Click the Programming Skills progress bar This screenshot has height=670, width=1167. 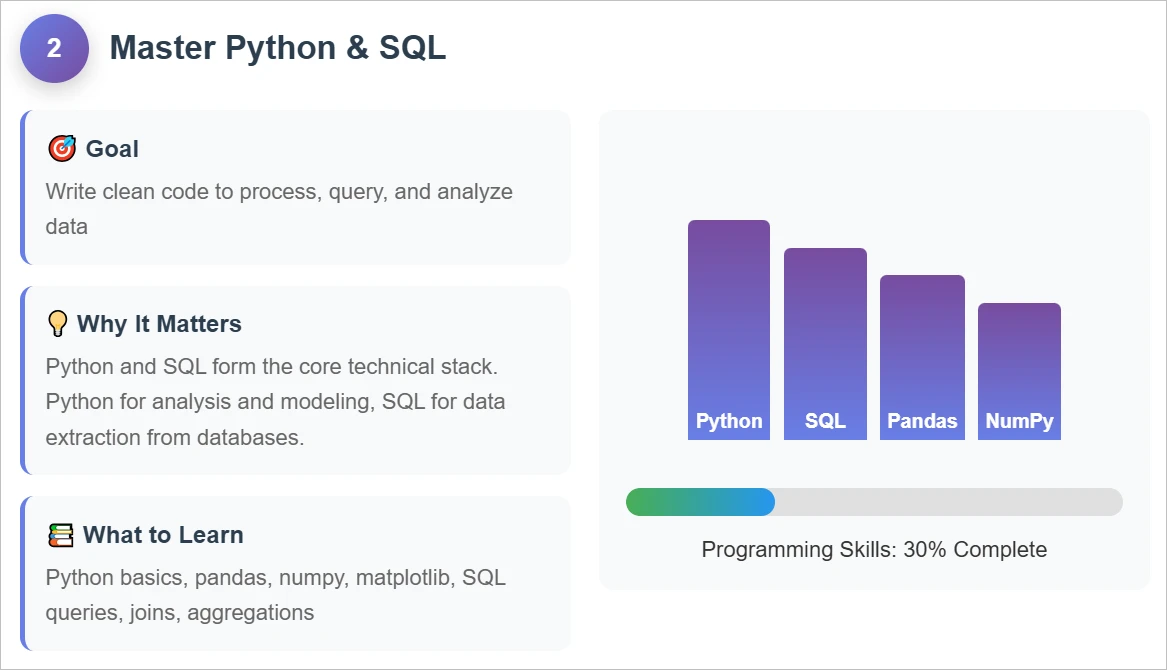[x=875, y=502]
